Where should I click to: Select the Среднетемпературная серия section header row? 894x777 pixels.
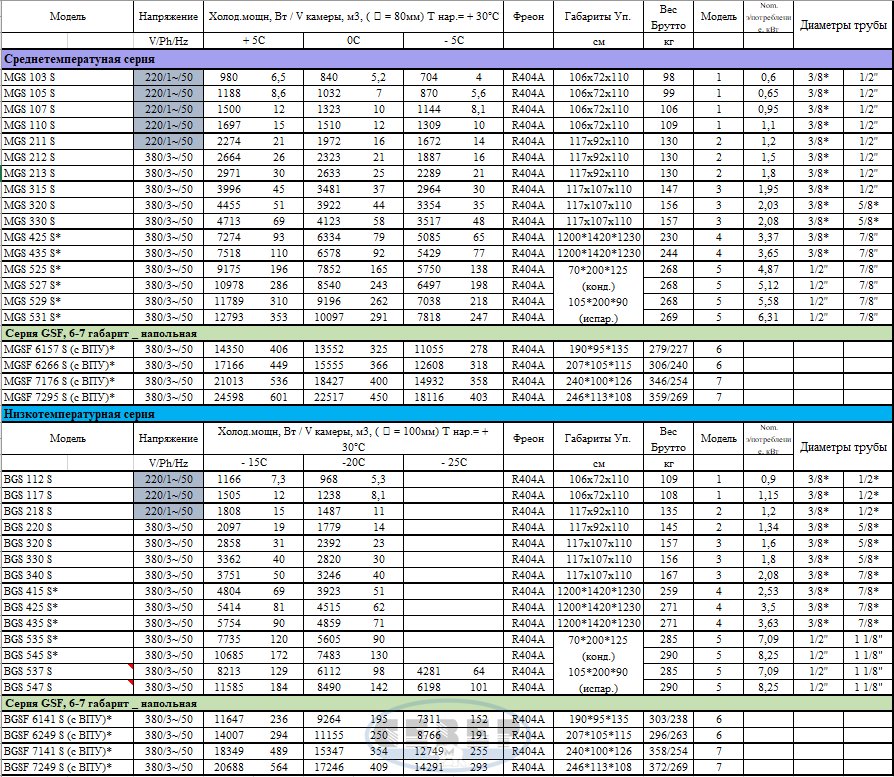447,59
